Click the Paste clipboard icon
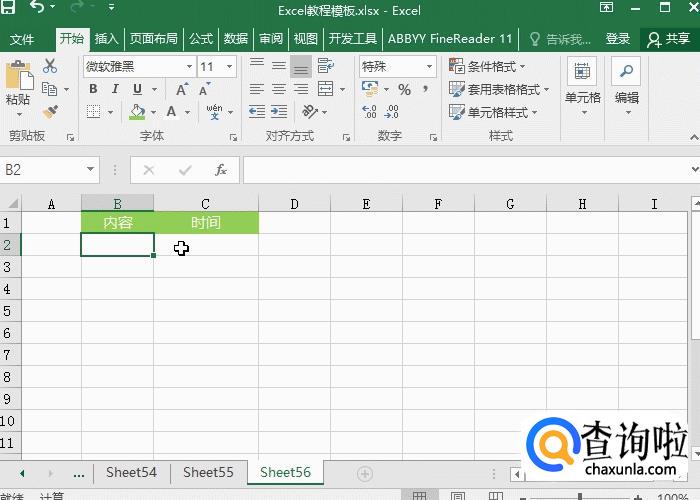The image size is (700, 500). [x=19, y=75]
